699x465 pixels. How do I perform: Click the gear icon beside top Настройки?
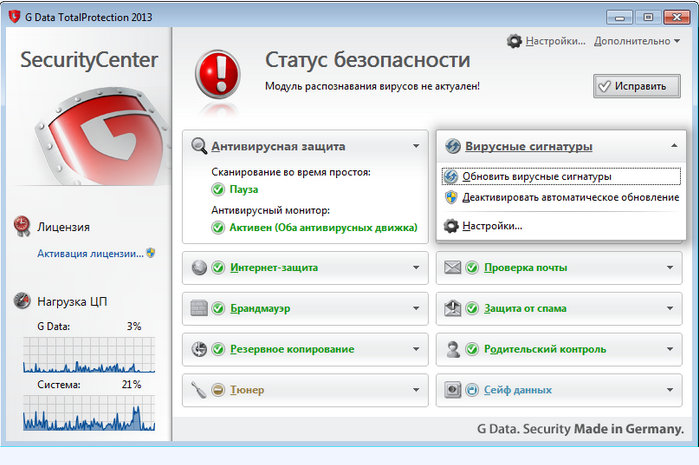coord(514,41)
